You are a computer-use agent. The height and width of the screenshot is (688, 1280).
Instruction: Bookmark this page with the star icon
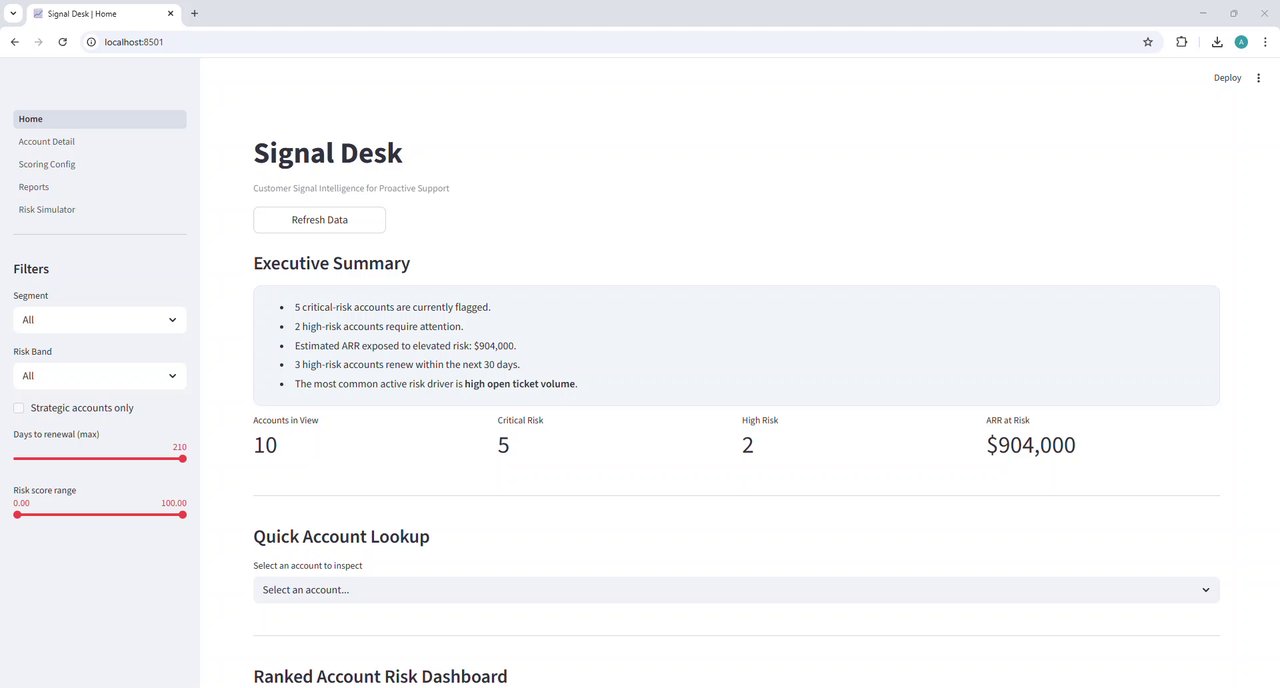[x=1148, y=42]
